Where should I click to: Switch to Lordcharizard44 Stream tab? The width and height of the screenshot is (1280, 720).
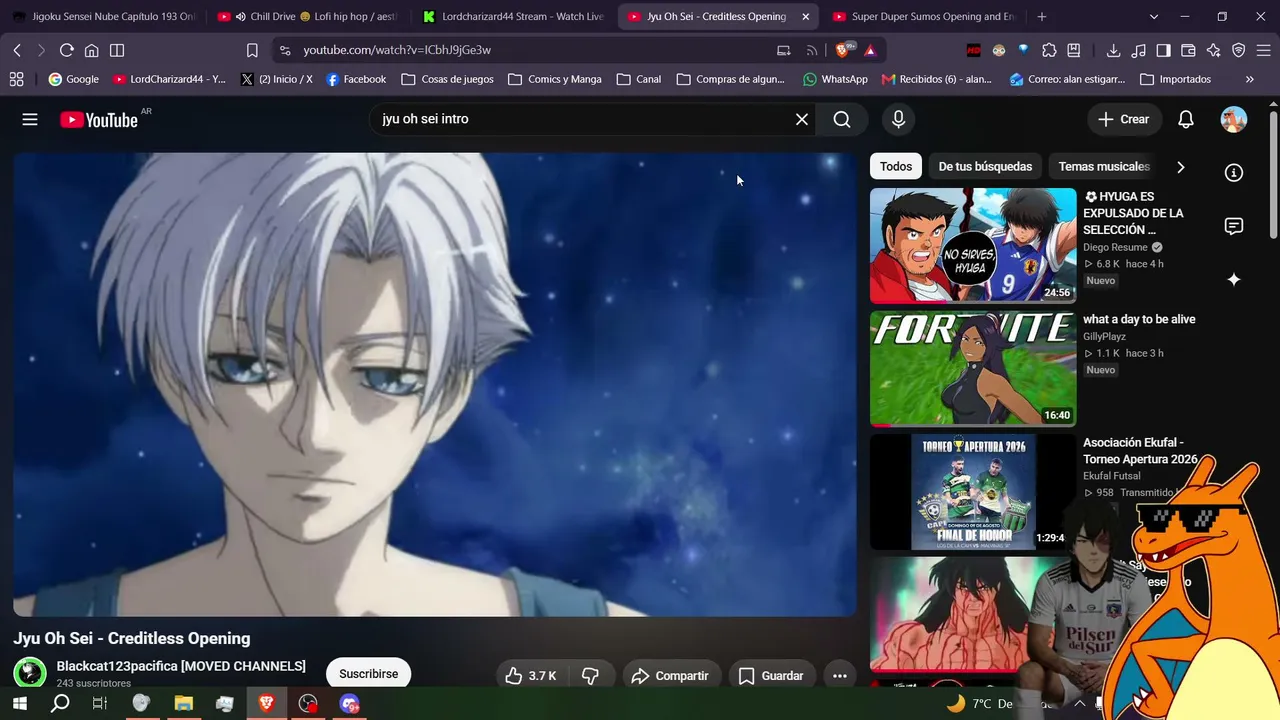pos(513,17)
